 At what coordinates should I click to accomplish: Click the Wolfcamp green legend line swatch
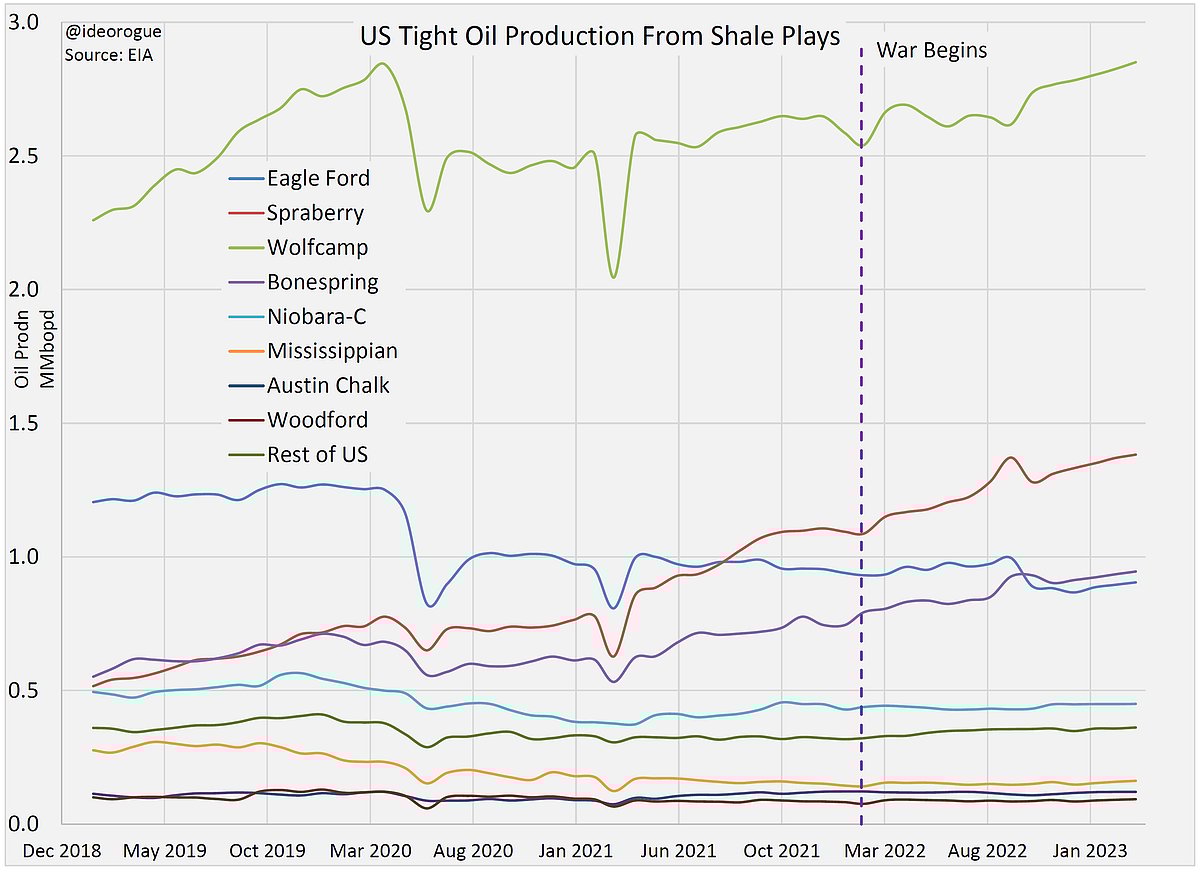(x=244, y=248)
